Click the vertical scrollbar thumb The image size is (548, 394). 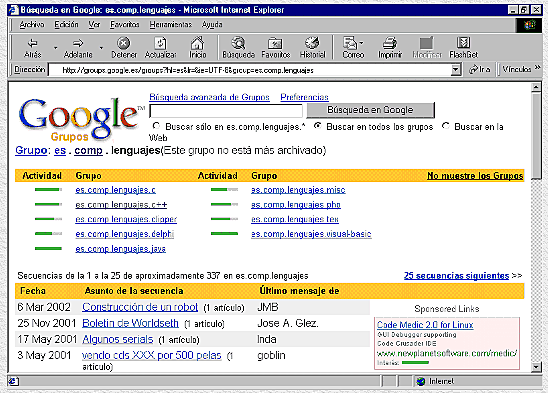coord(536,136)
